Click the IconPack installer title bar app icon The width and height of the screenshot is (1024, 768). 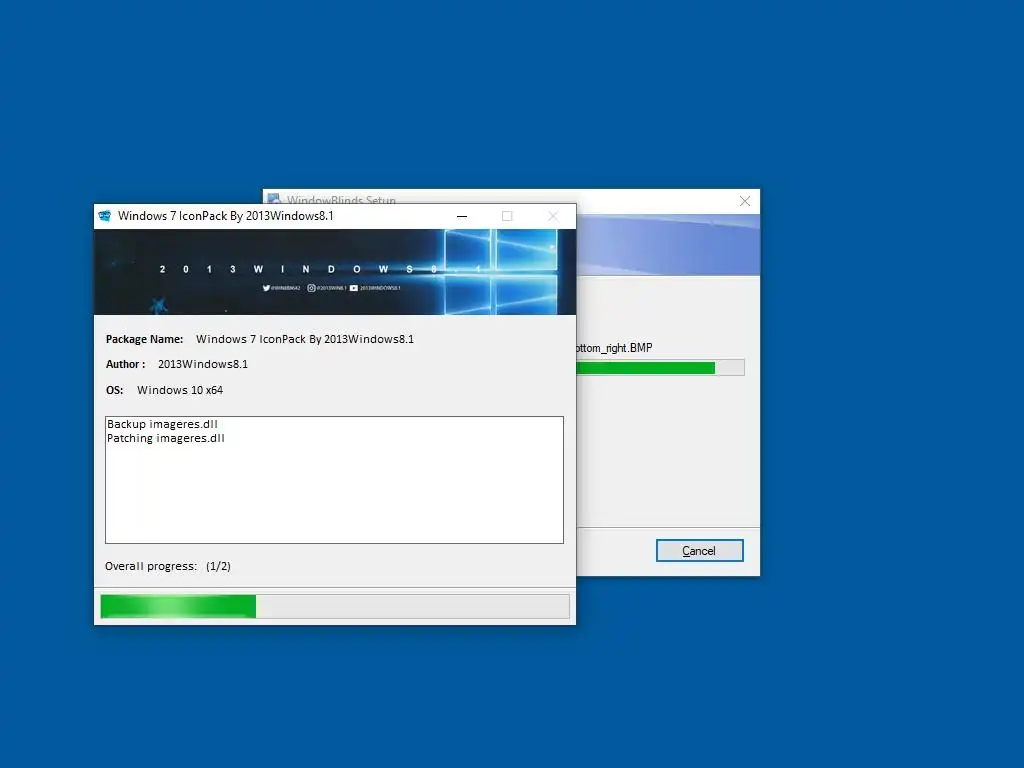[x=104, y=216]
